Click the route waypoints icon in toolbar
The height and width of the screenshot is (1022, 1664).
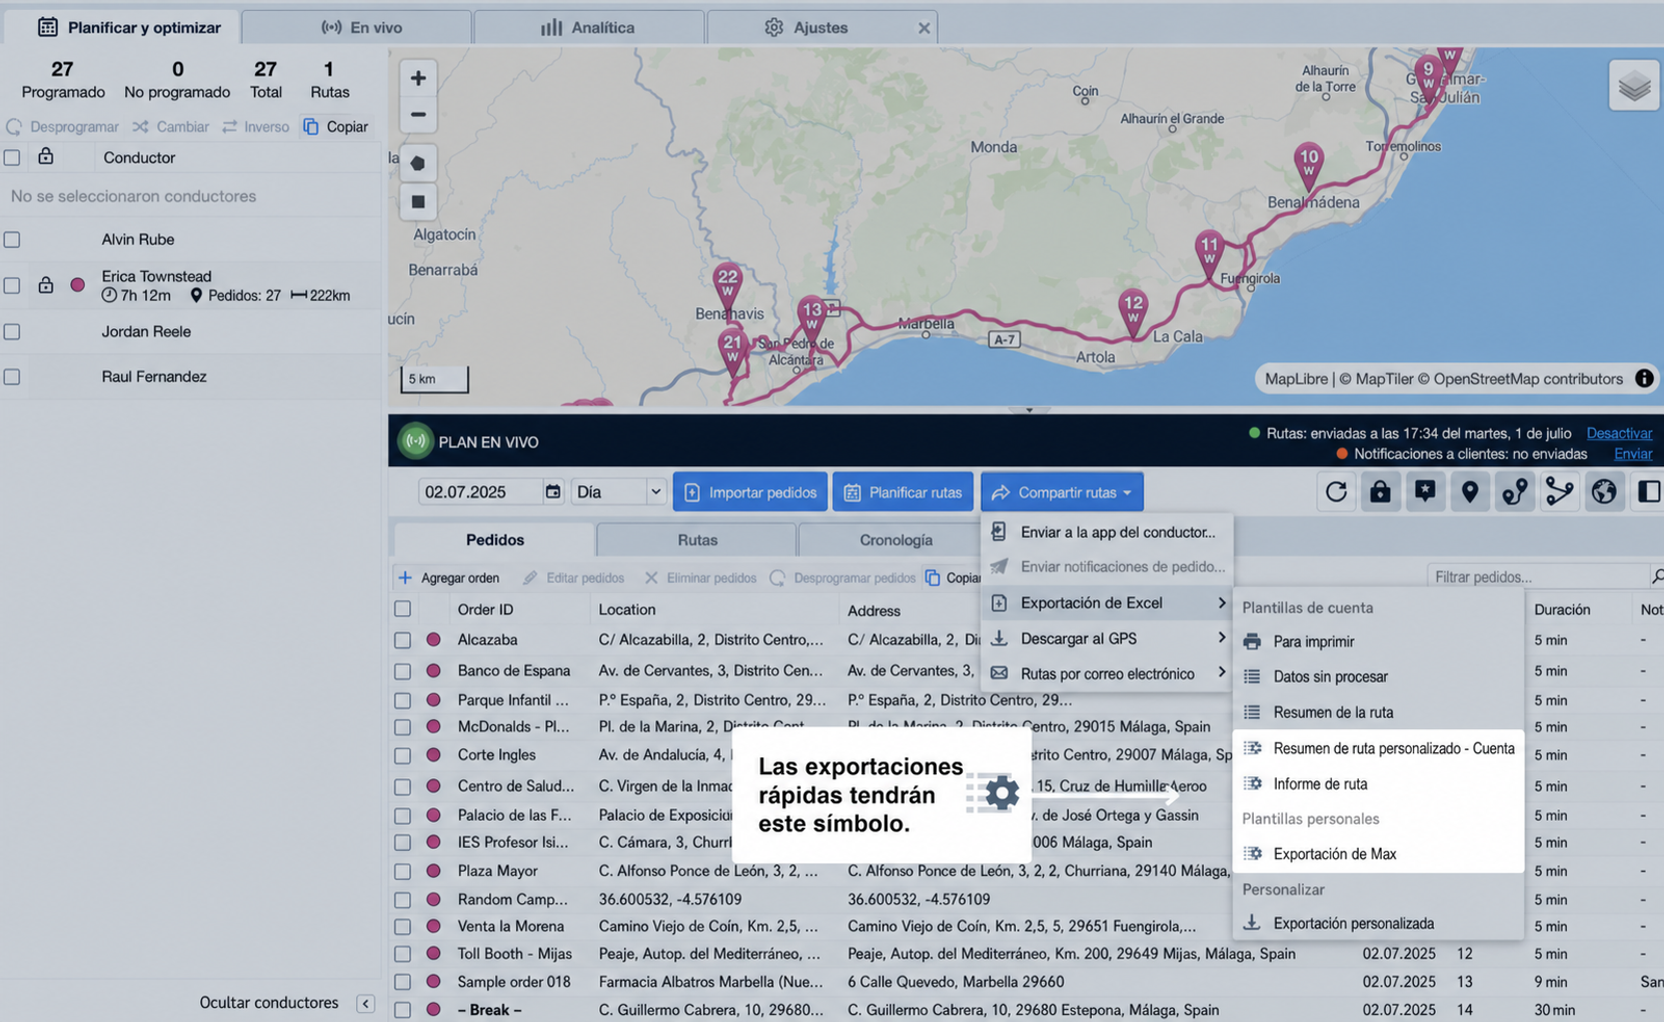pos(1514,491)
